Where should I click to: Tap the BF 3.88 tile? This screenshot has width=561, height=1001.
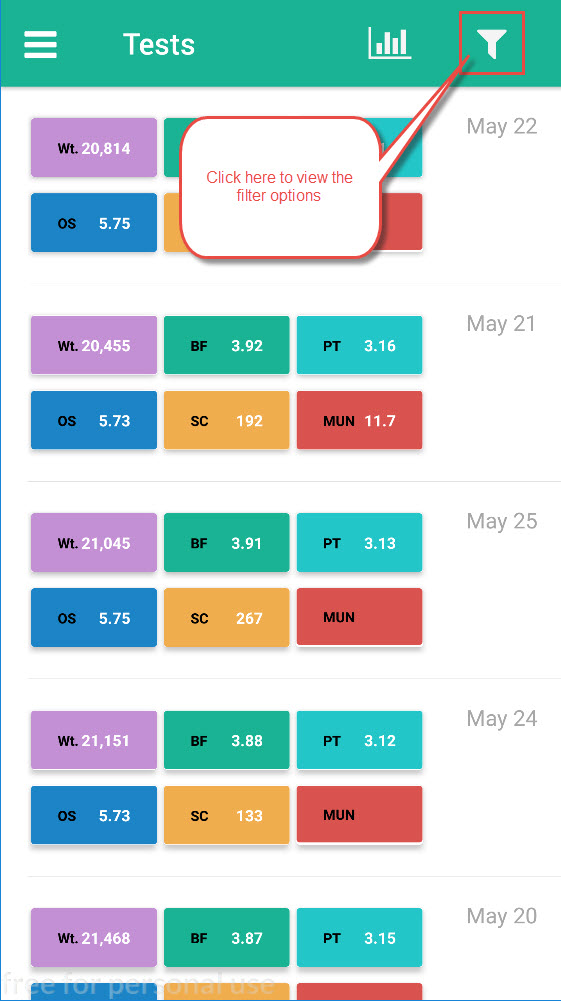227,741
